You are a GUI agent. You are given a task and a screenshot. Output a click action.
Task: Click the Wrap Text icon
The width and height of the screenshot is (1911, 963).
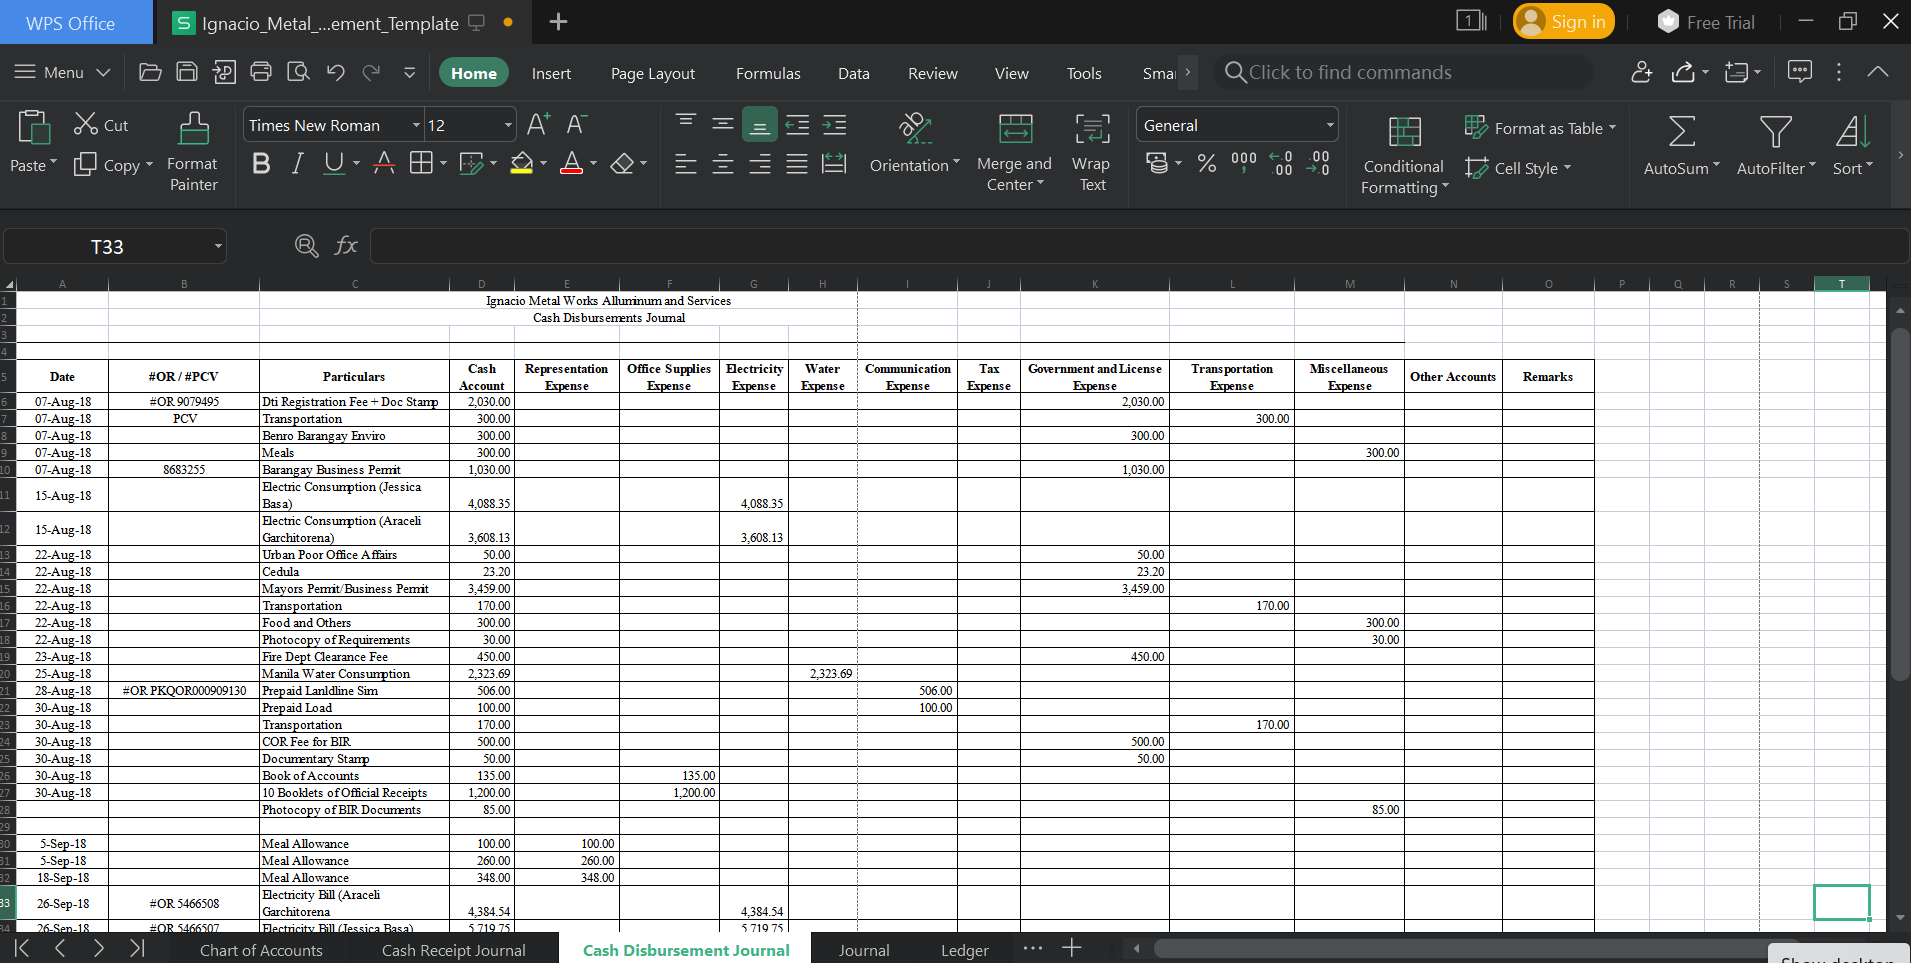(x=1091, y=129)
